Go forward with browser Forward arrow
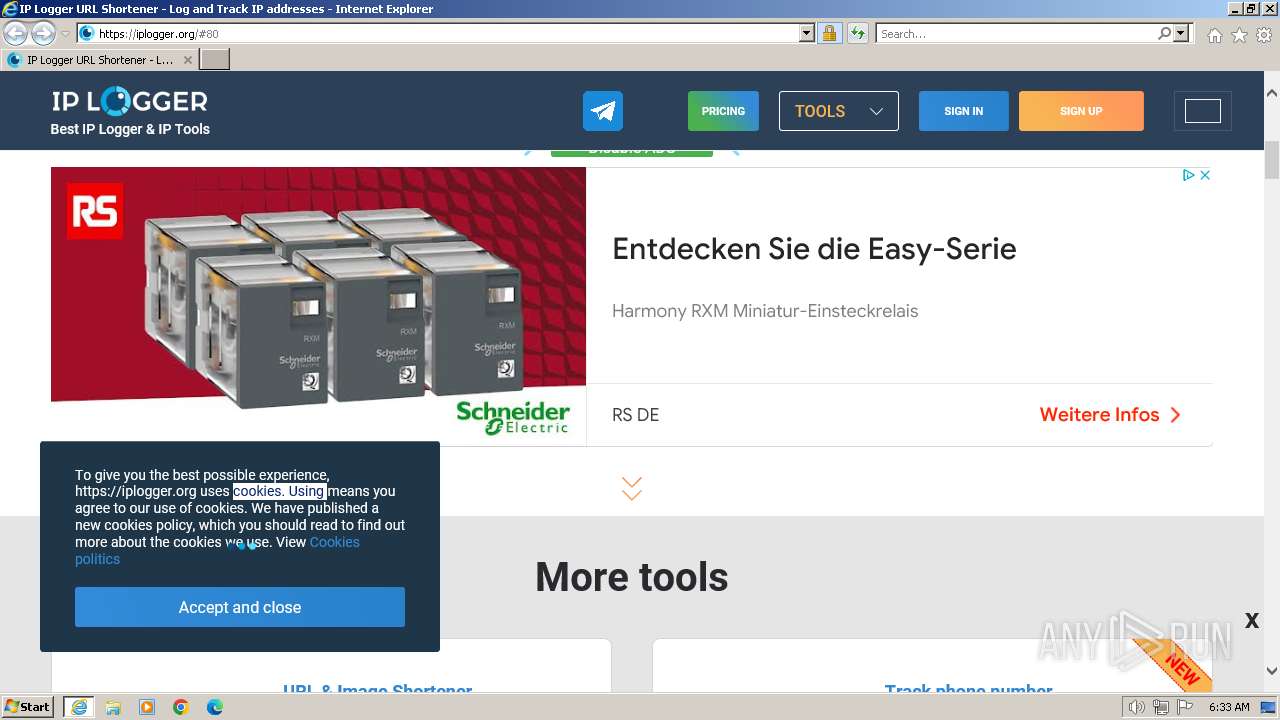The width and height of the screenshot is (1280, 720). [43, 34]
